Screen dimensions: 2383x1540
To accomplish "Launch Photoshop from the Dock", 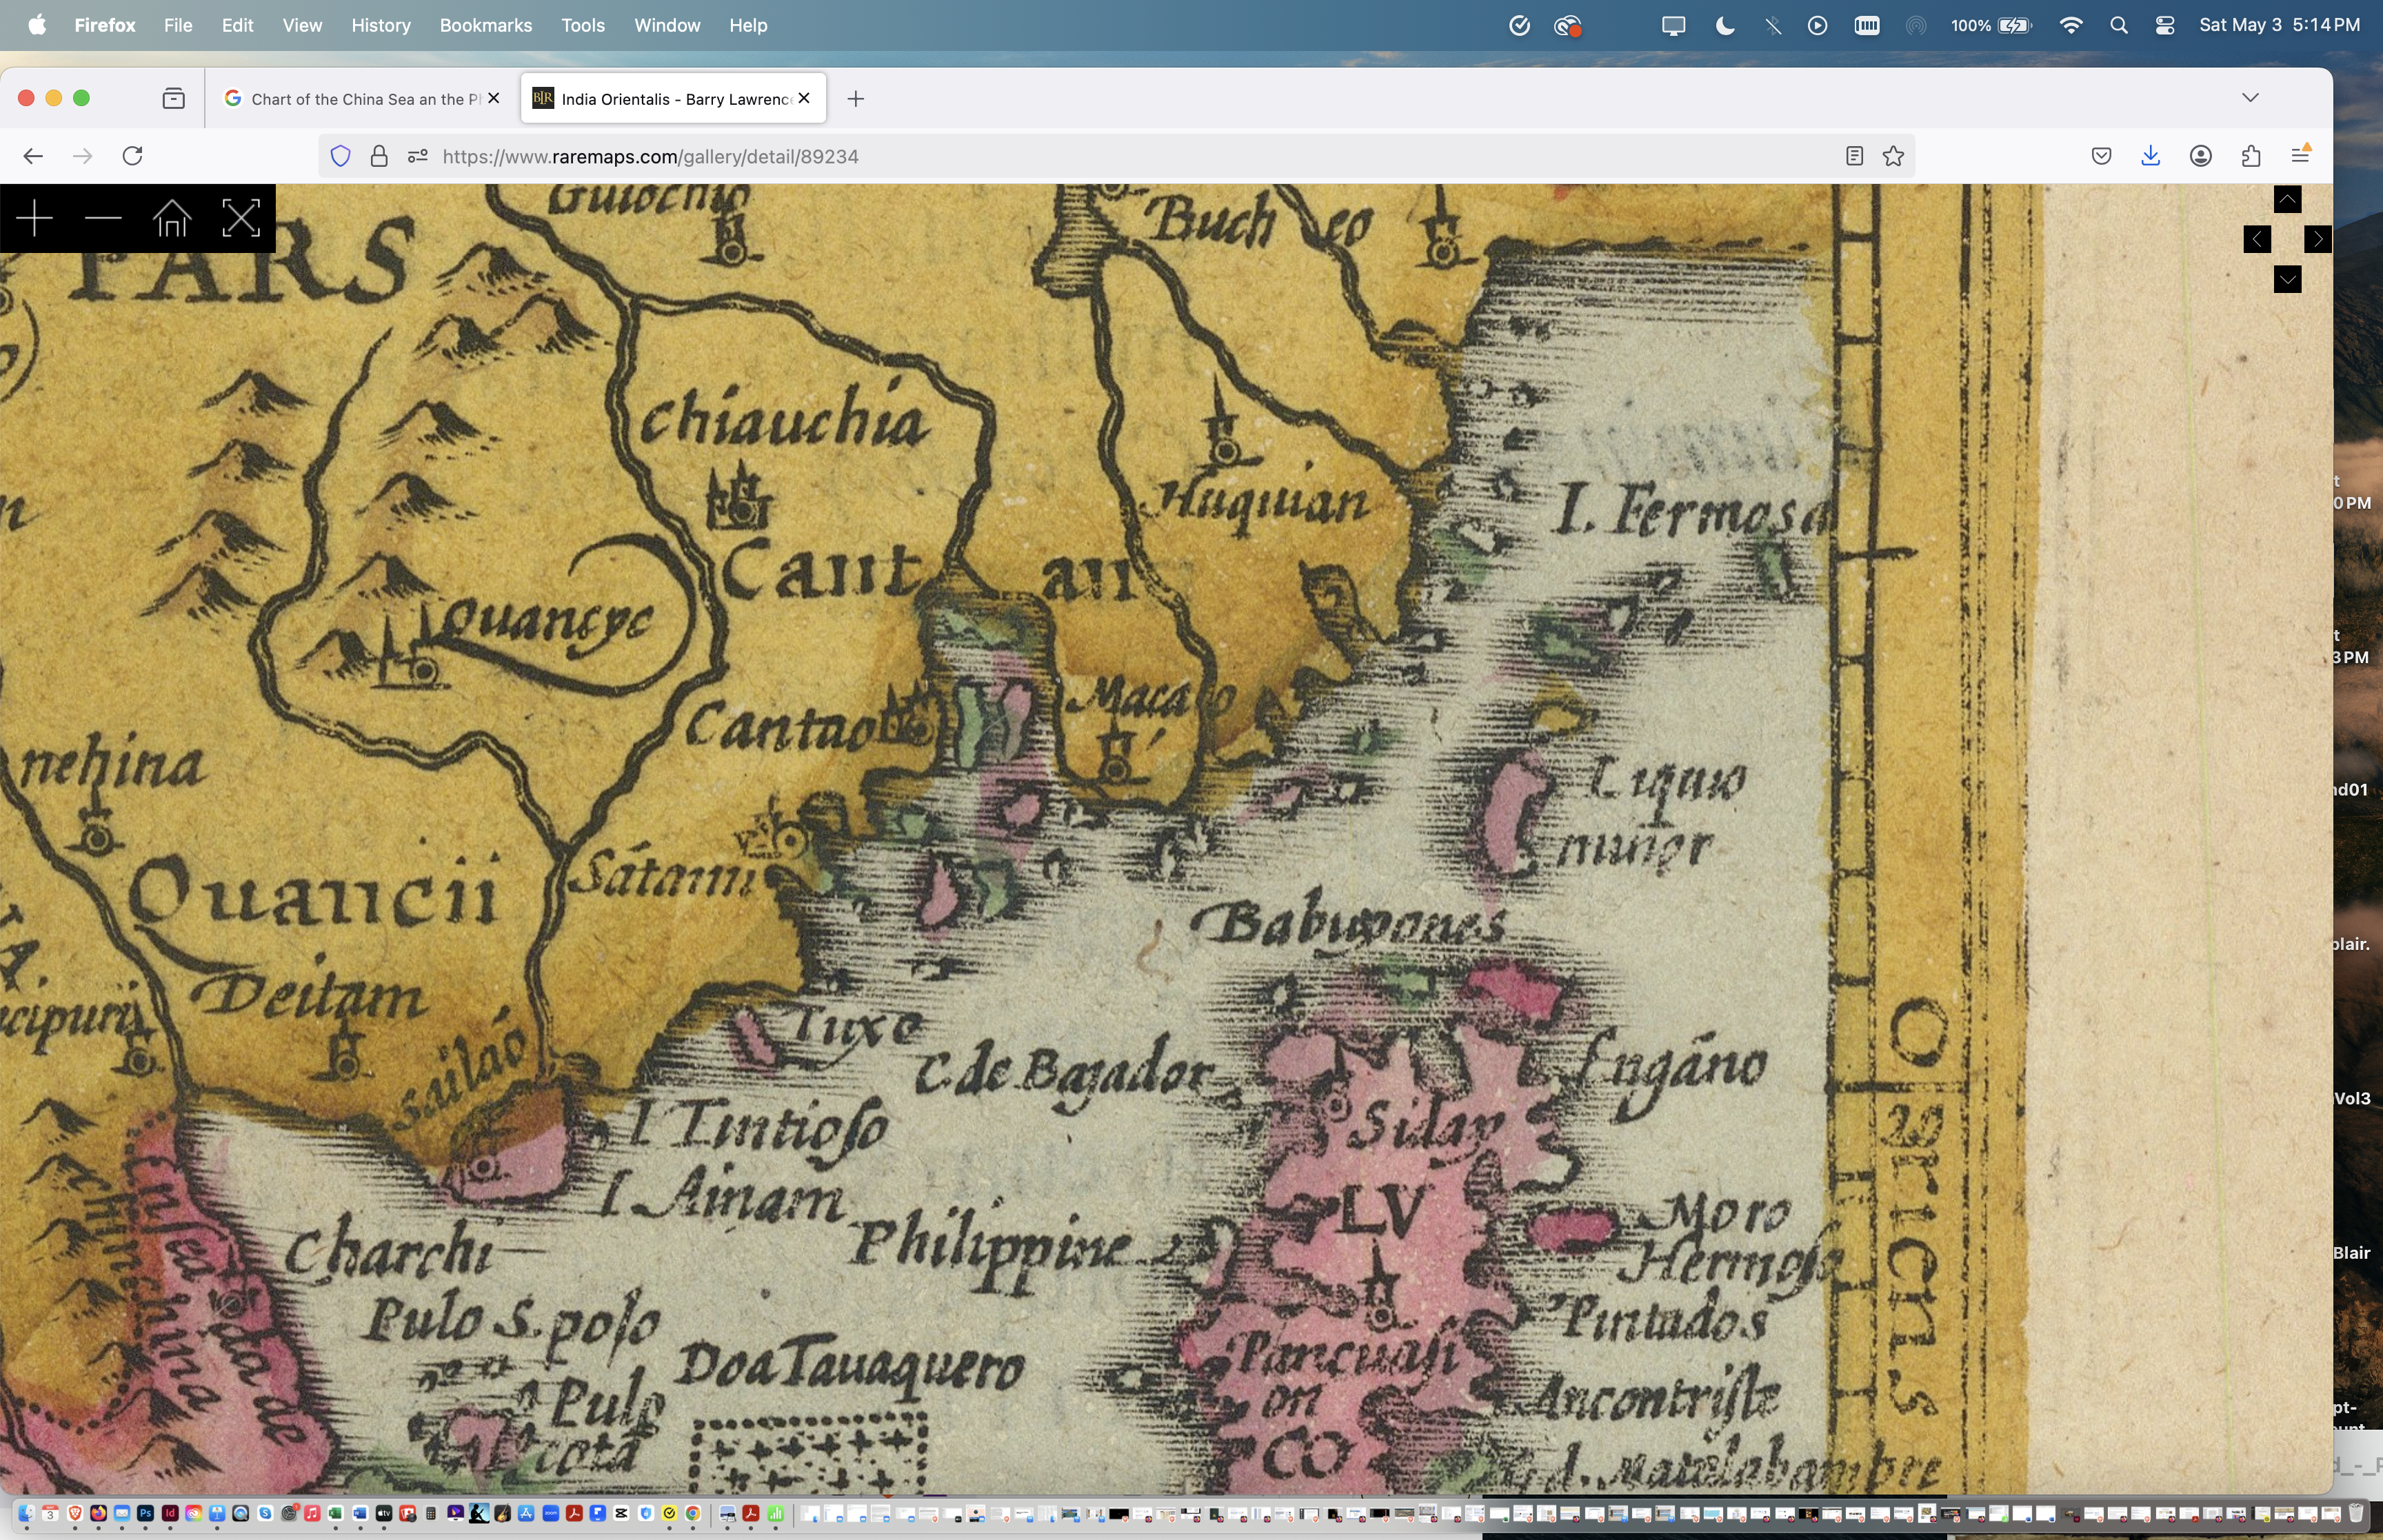I will tap(146, 1513).
